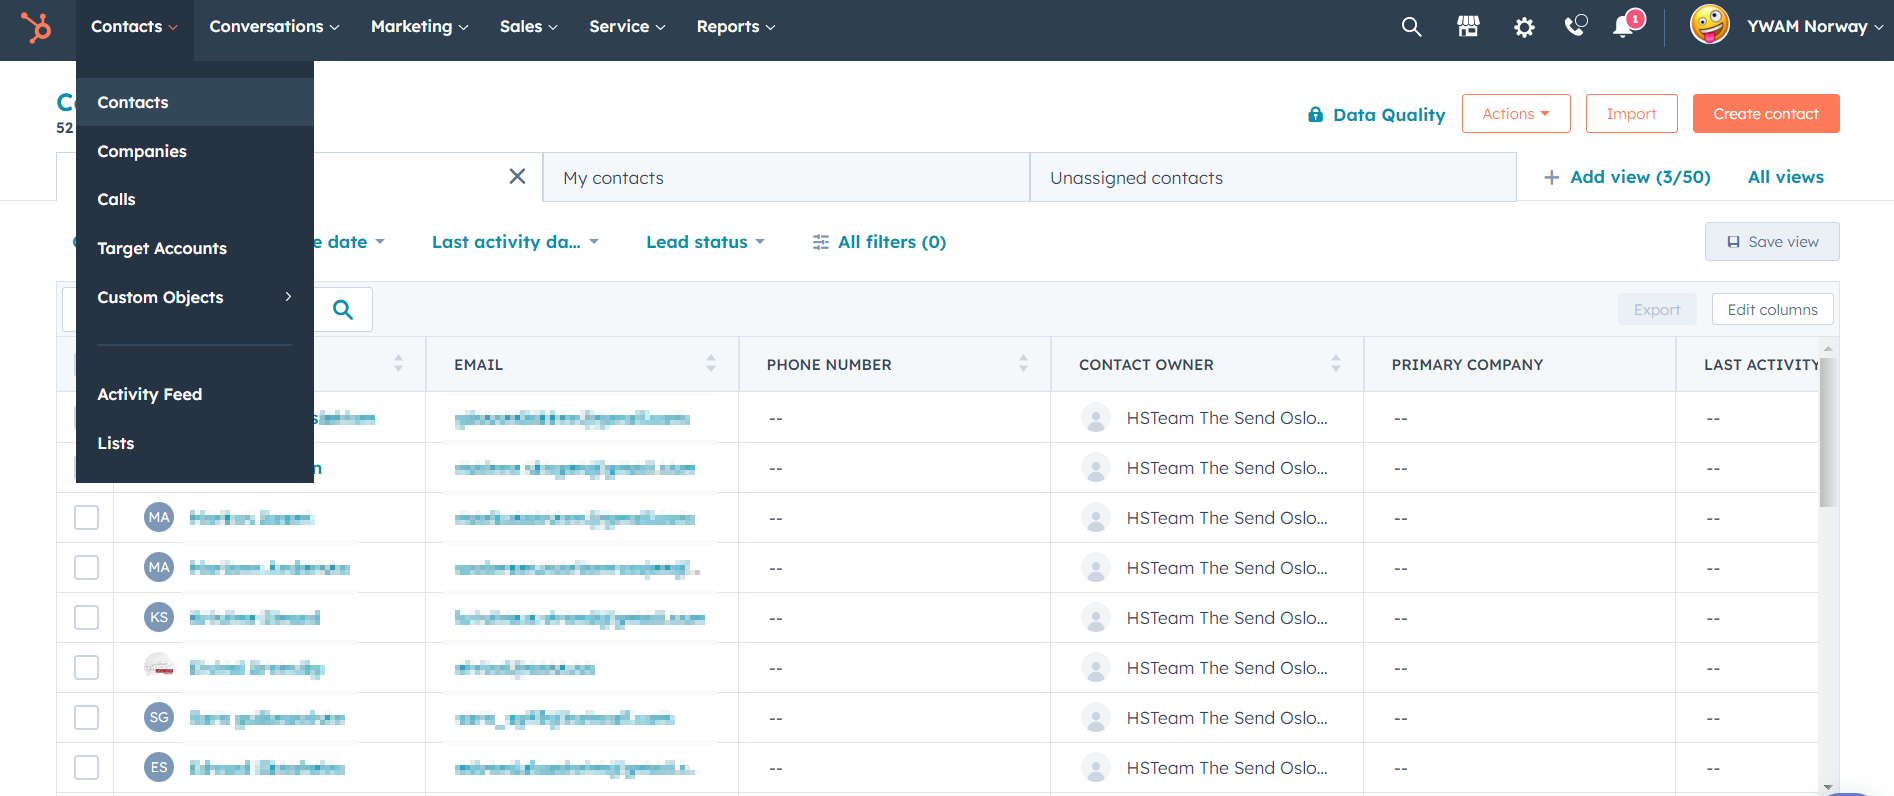
Task: Click the Save view button
Action: coord(1772,242)
